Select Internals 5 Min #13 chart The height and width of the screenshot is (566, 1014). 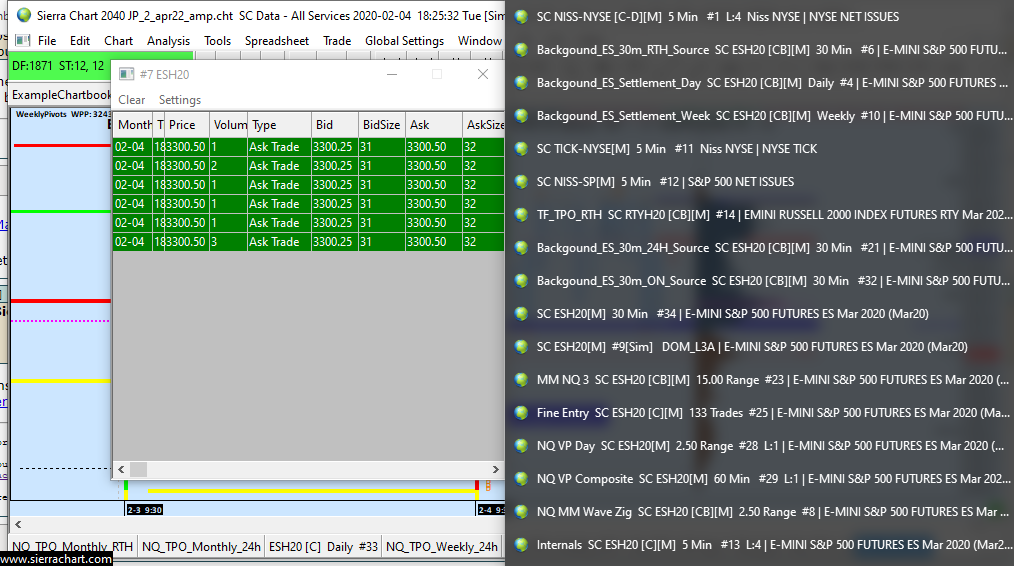click(x=774, y=545)
